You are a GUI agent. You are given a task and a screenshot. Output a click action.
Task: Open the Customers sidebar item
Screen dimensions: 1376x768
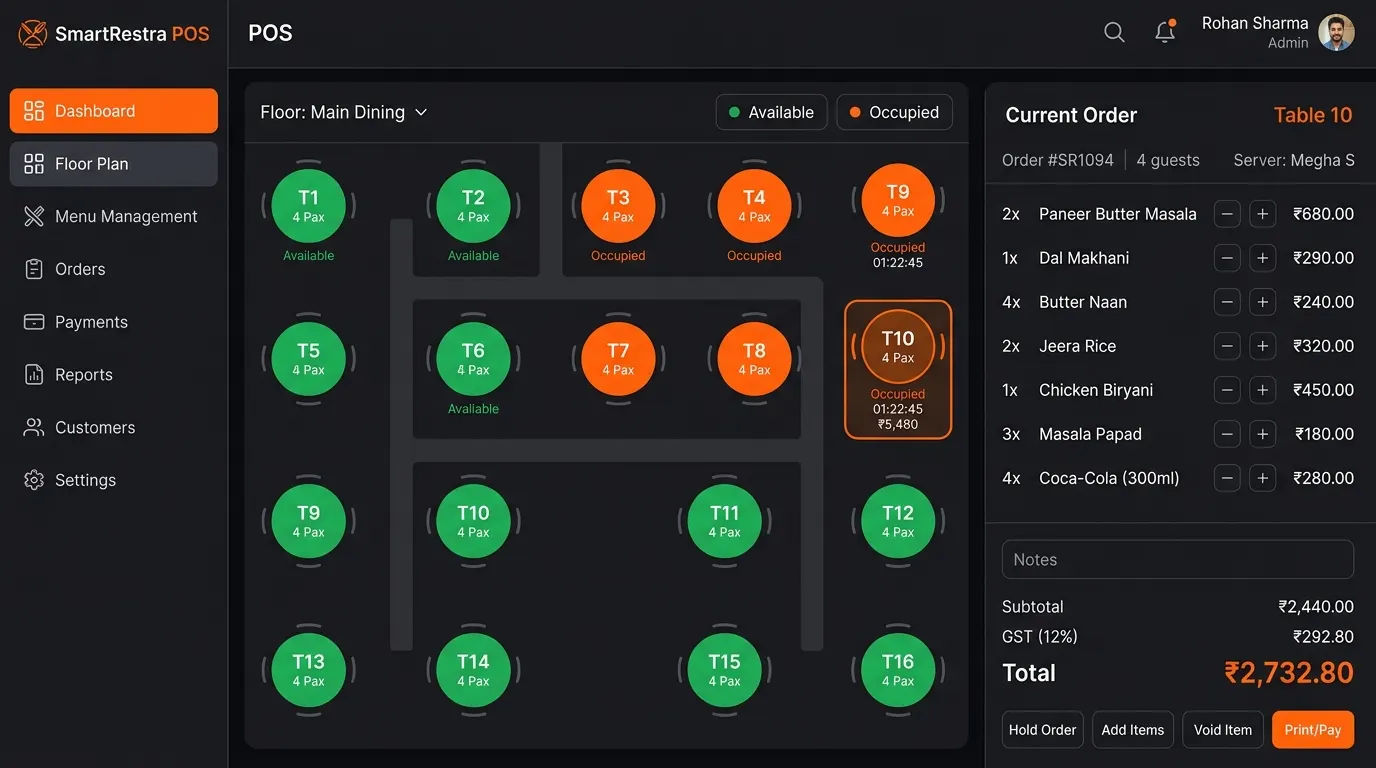tap(114, 427)
